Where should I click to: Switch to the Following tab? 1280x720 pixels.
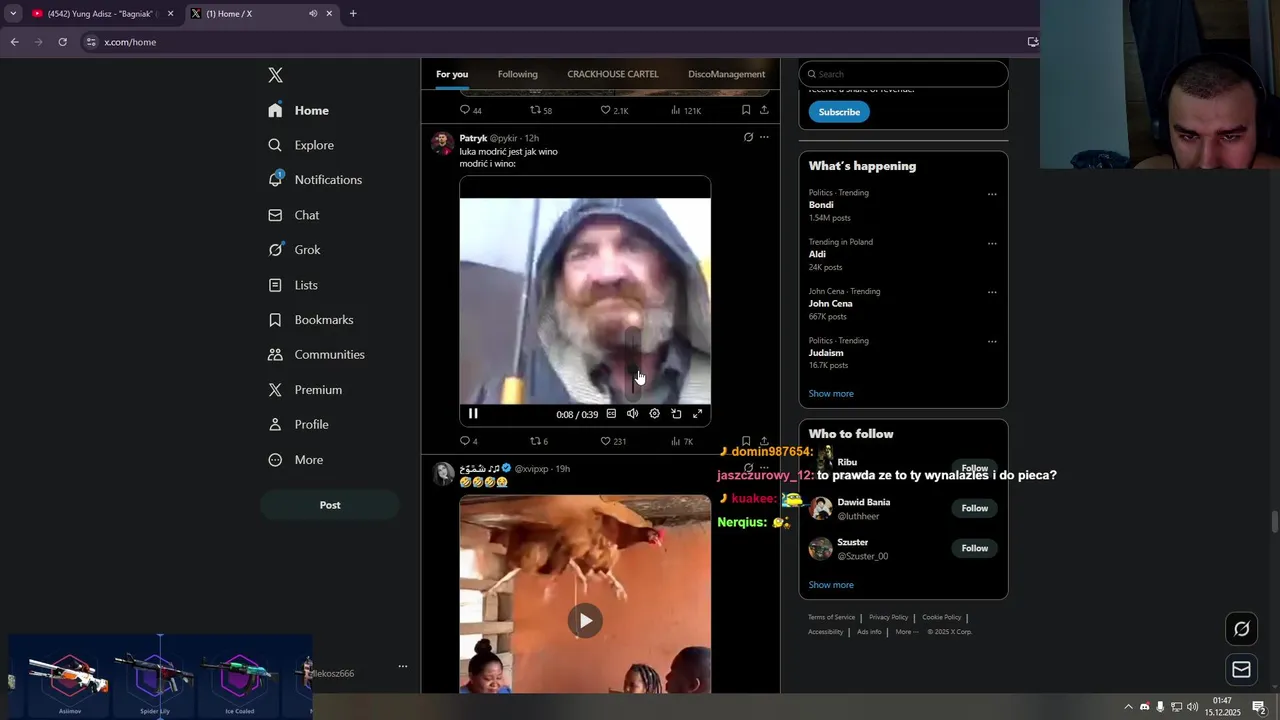click(517, 74)
